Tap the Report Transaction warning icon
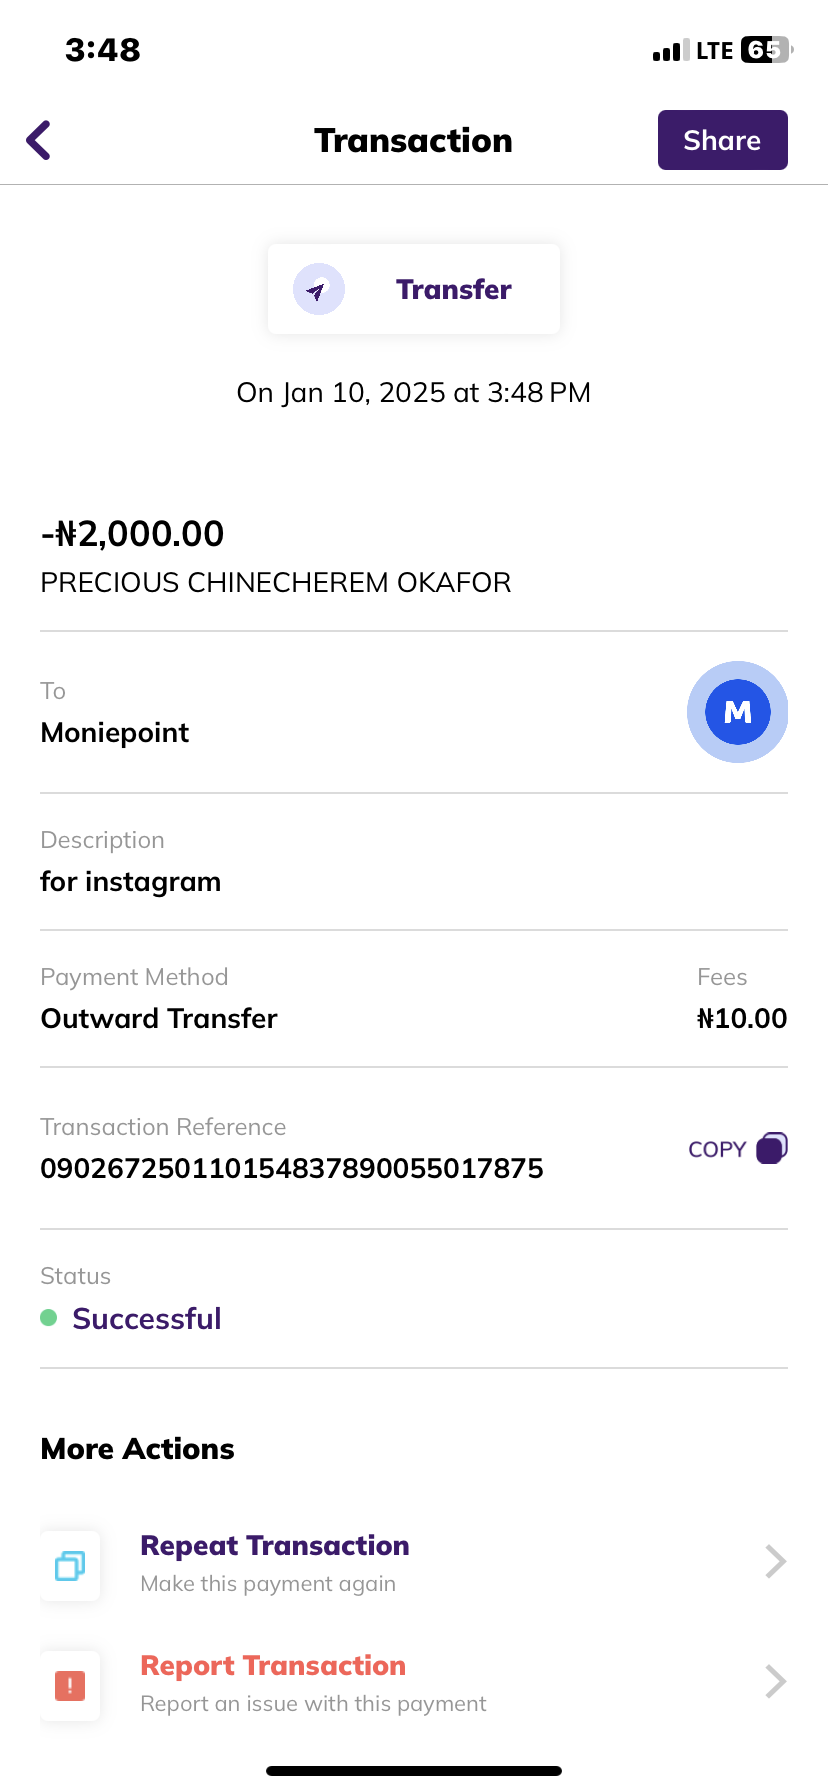Screen dimensions: 828x1792 (x=70, y=1686)
